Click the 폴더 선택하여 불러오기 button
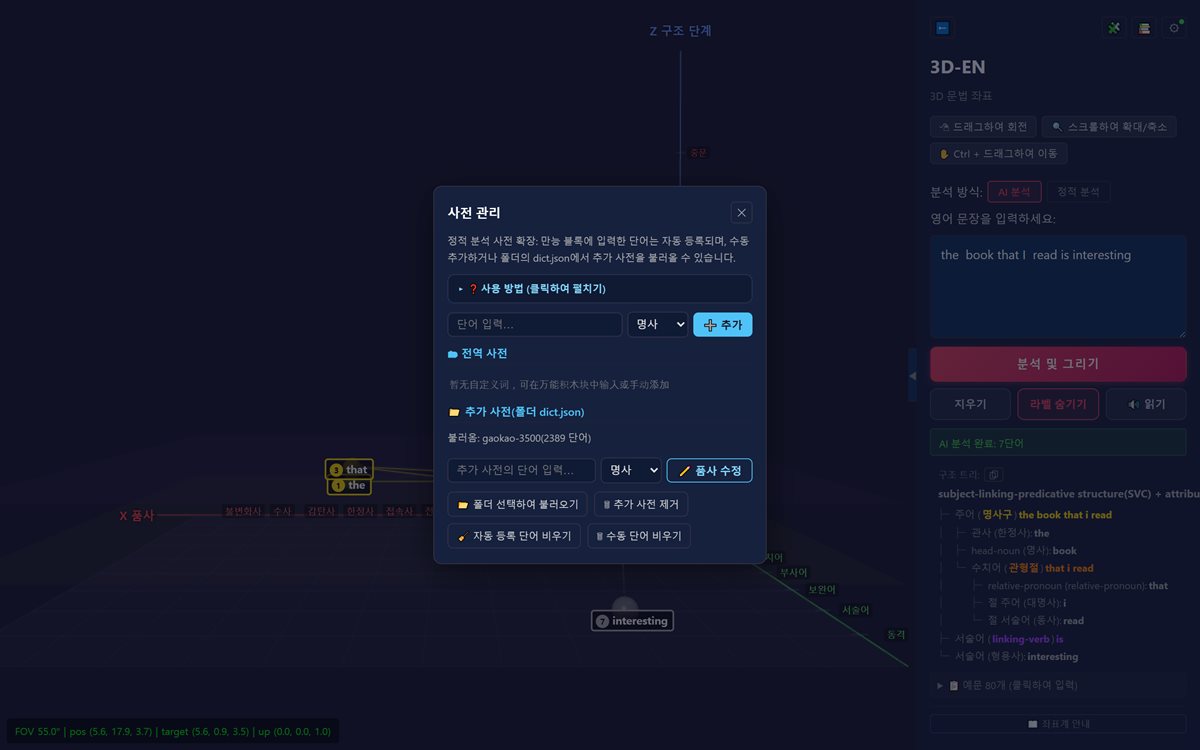The image size is (1200, 750). pos(517,504)
